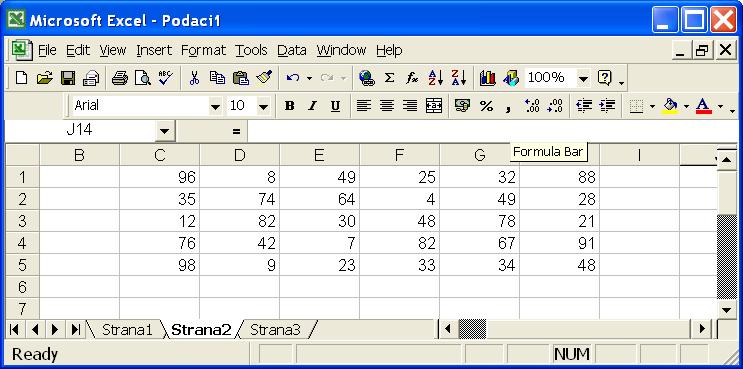Image resolution: width=743 pixels, height=369 pixels.
Task: Open the Format menu
Action: point(203,50)
